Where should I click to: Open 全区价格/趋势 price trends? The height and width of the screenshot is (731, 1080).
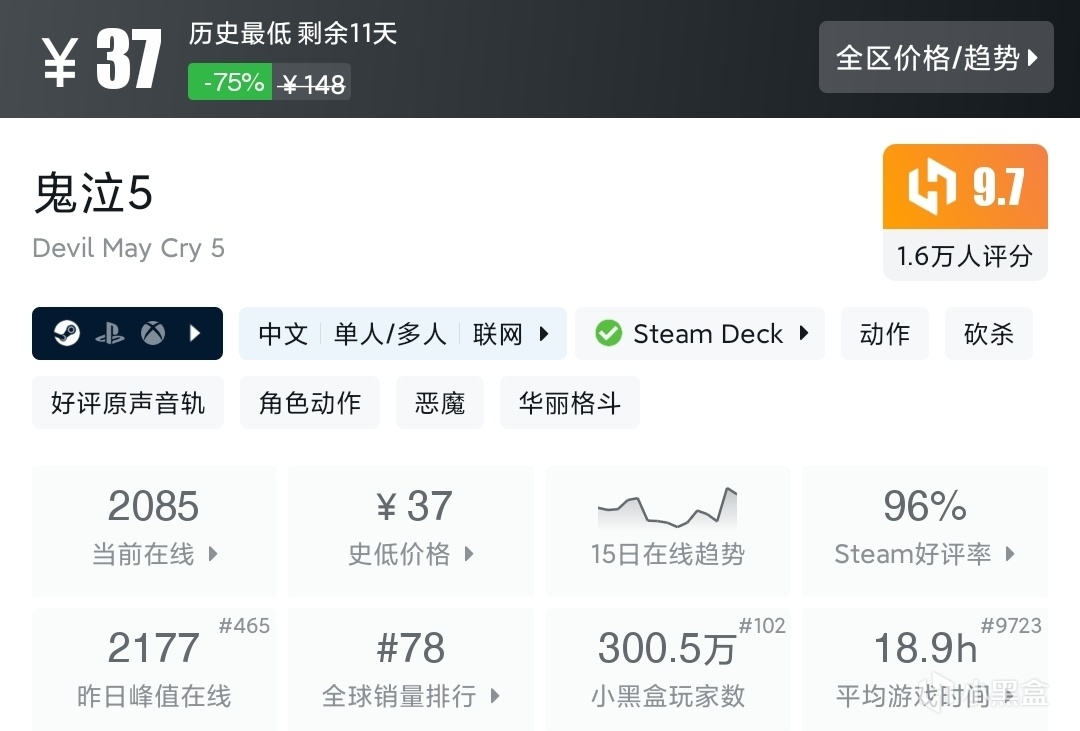point(936,57)
